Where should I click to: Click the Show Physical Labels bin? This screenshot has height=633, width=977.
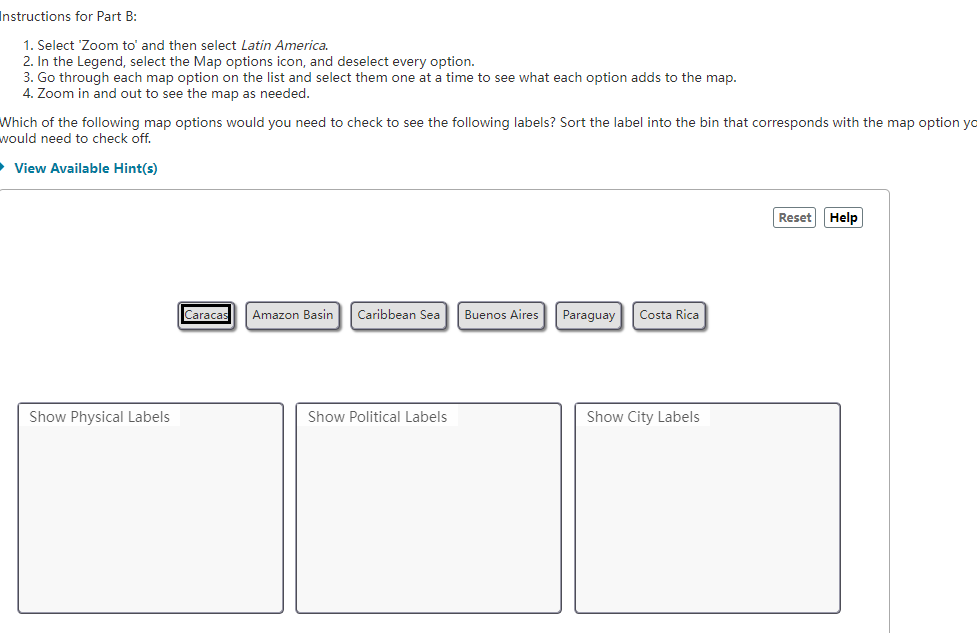(149, 510)
